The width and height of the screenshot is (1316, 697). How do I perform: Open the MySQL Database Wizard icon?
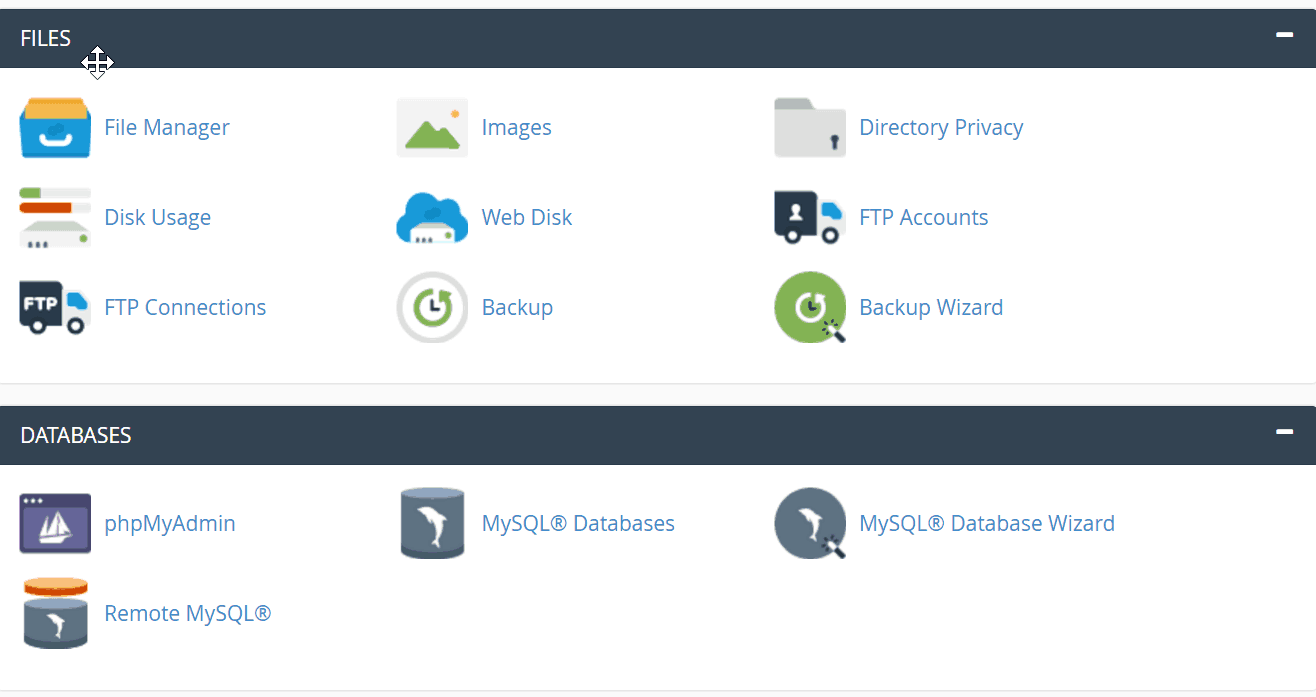[810, 523]
